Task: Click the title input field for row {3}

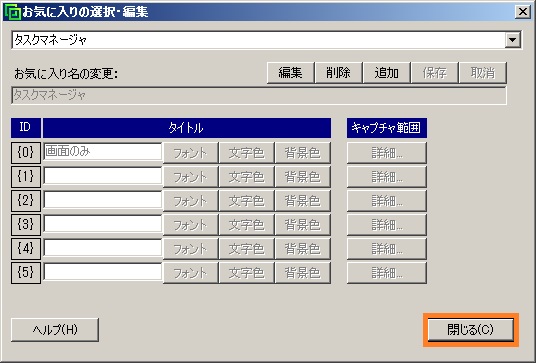Action: (103, 224)
